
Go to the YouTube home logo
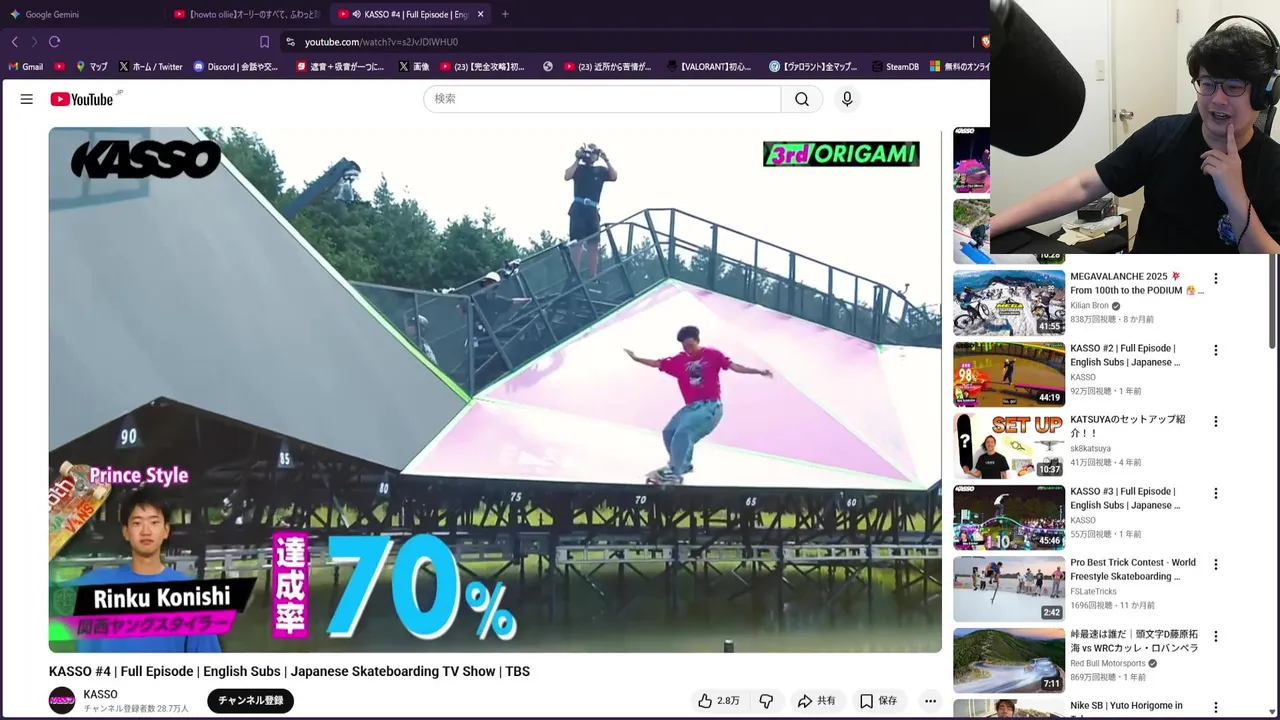point(82,99)
